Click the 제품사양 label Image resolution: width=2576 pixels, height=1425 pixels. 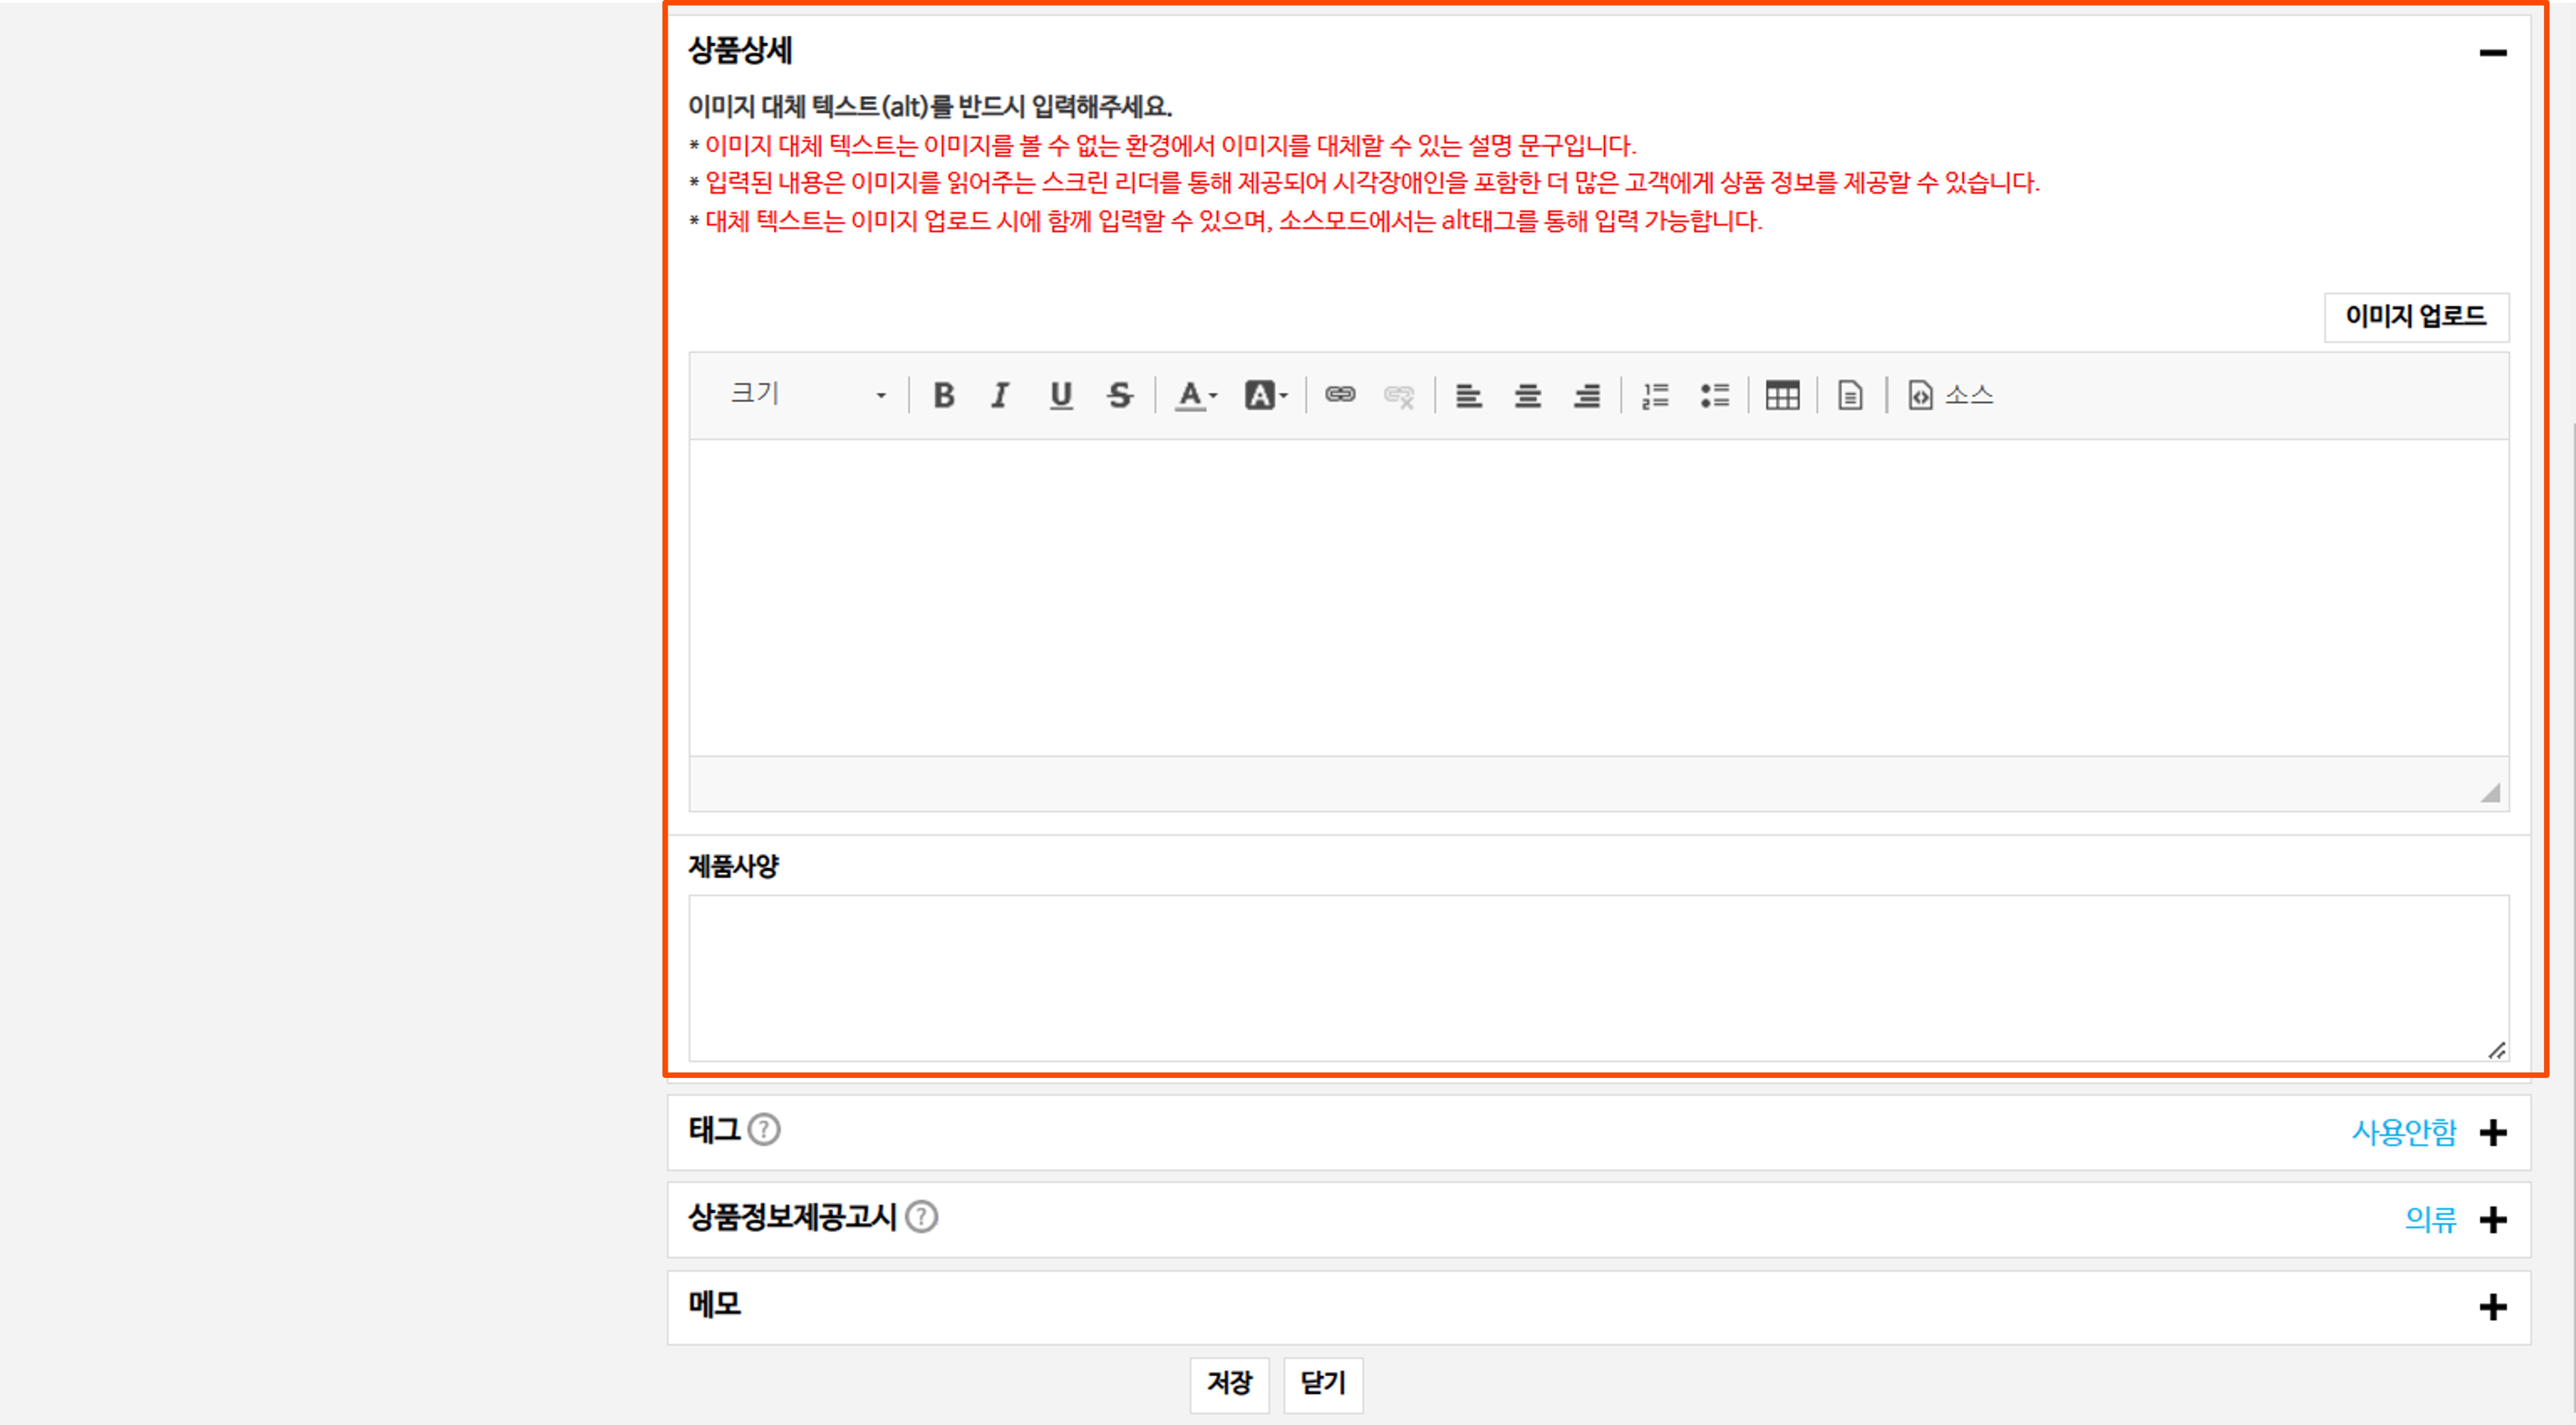pyautogui.click(x=733, y=866)
